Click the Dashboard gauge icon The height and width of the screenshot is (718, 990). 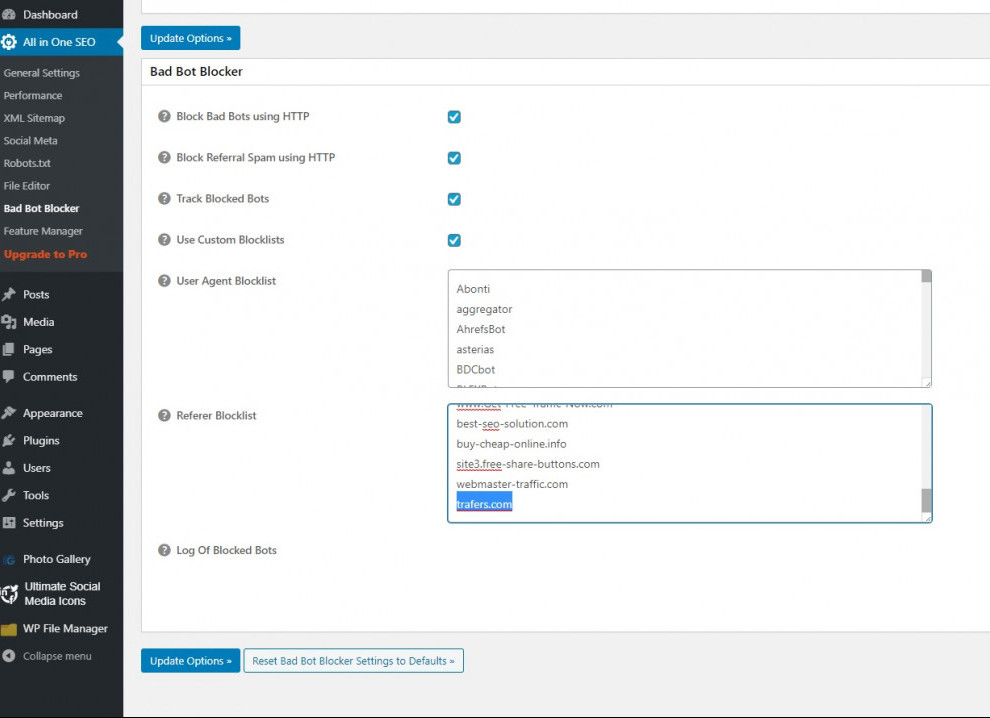[9, 14]
